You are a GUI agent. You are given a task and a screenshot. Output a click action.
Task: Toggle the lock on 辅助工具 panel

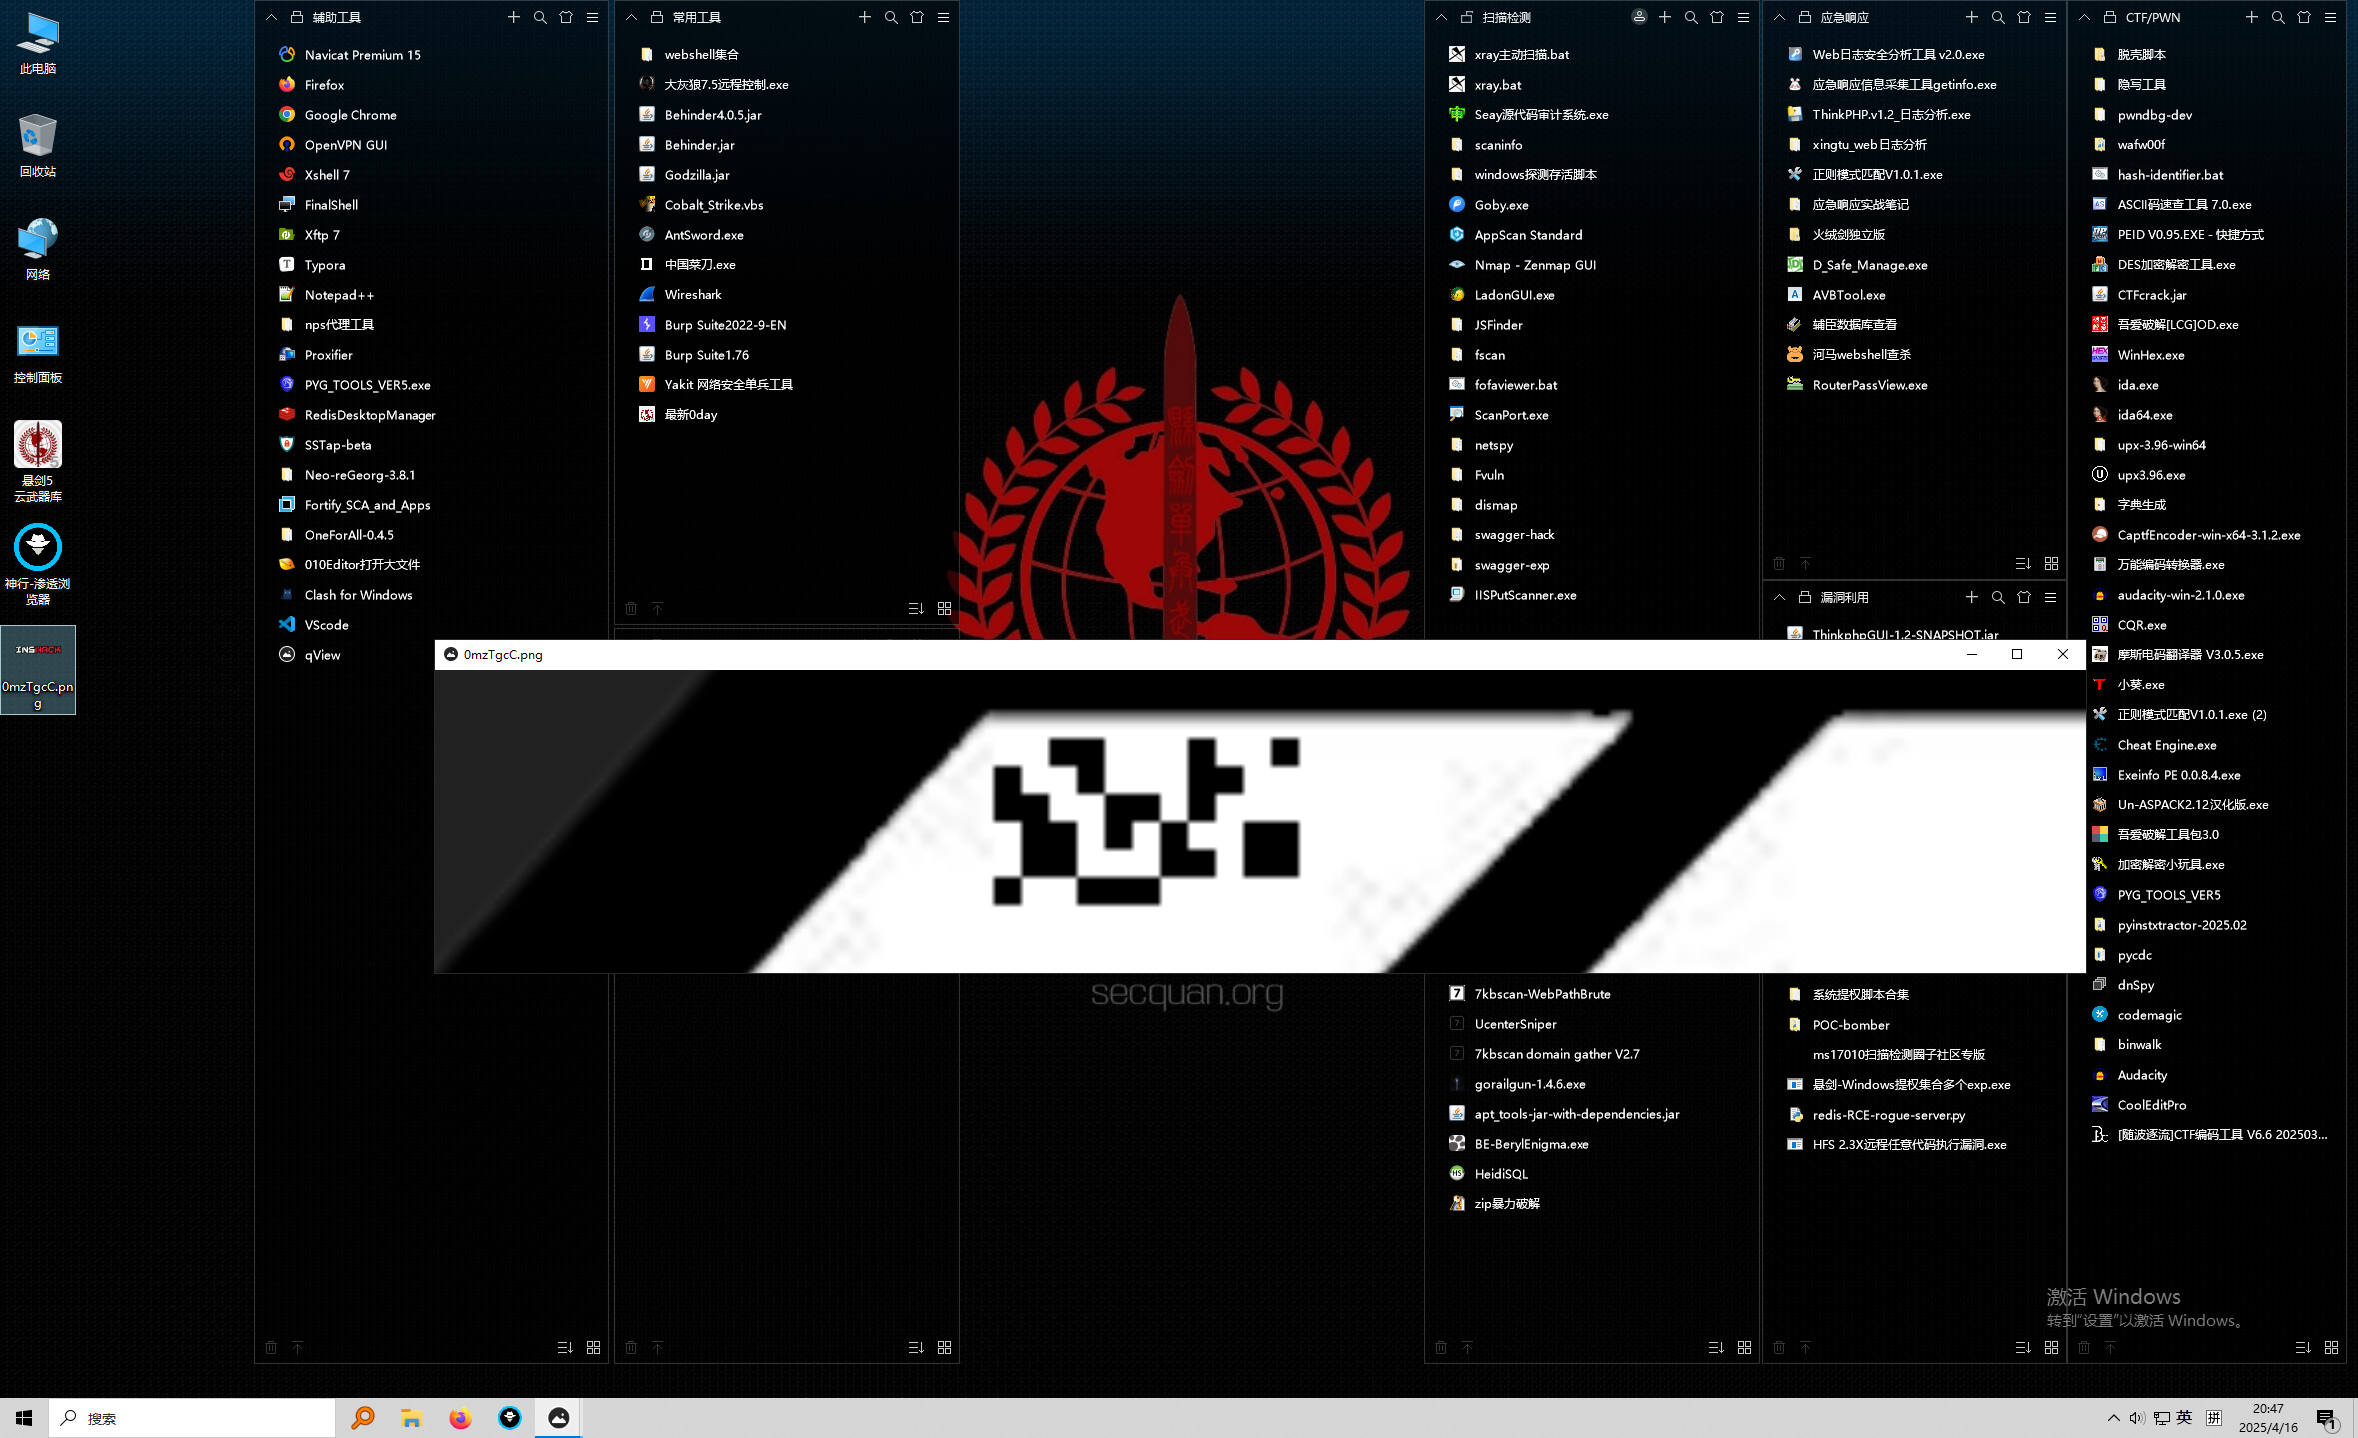coord(297,17)
